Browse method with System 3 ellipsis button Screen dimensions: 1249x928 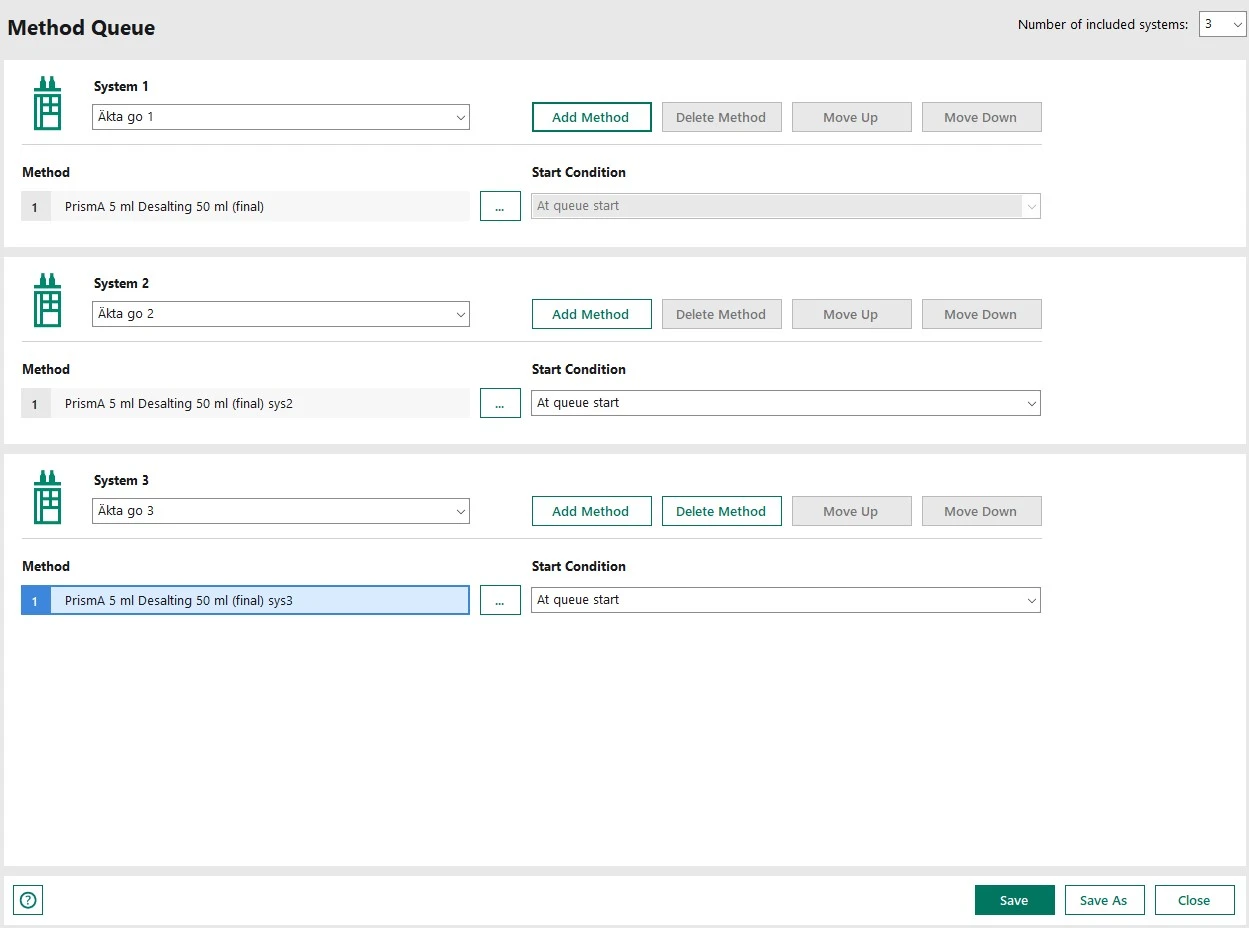click(500, 601)
